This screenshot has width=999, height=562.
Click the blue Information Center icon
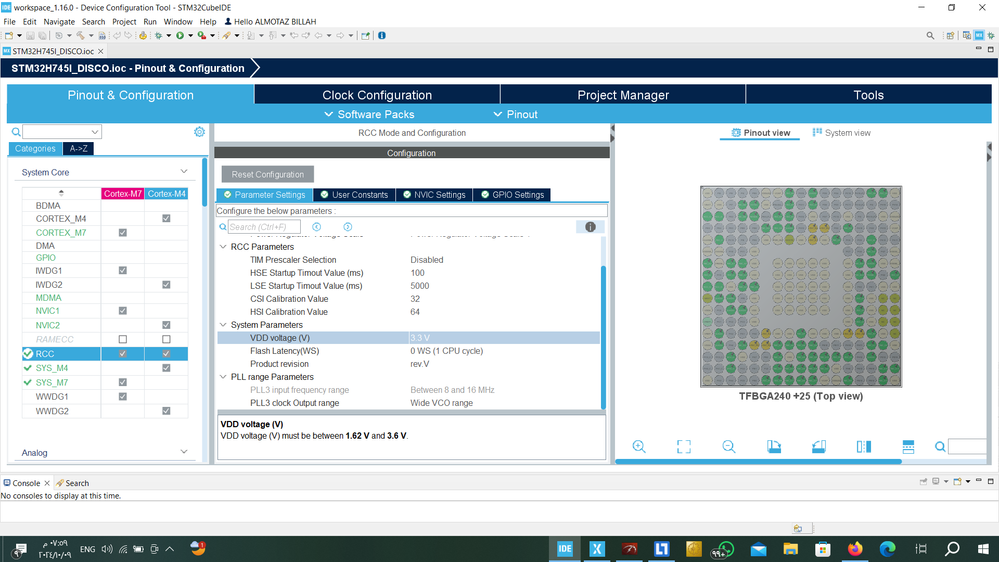click(382, 36)
